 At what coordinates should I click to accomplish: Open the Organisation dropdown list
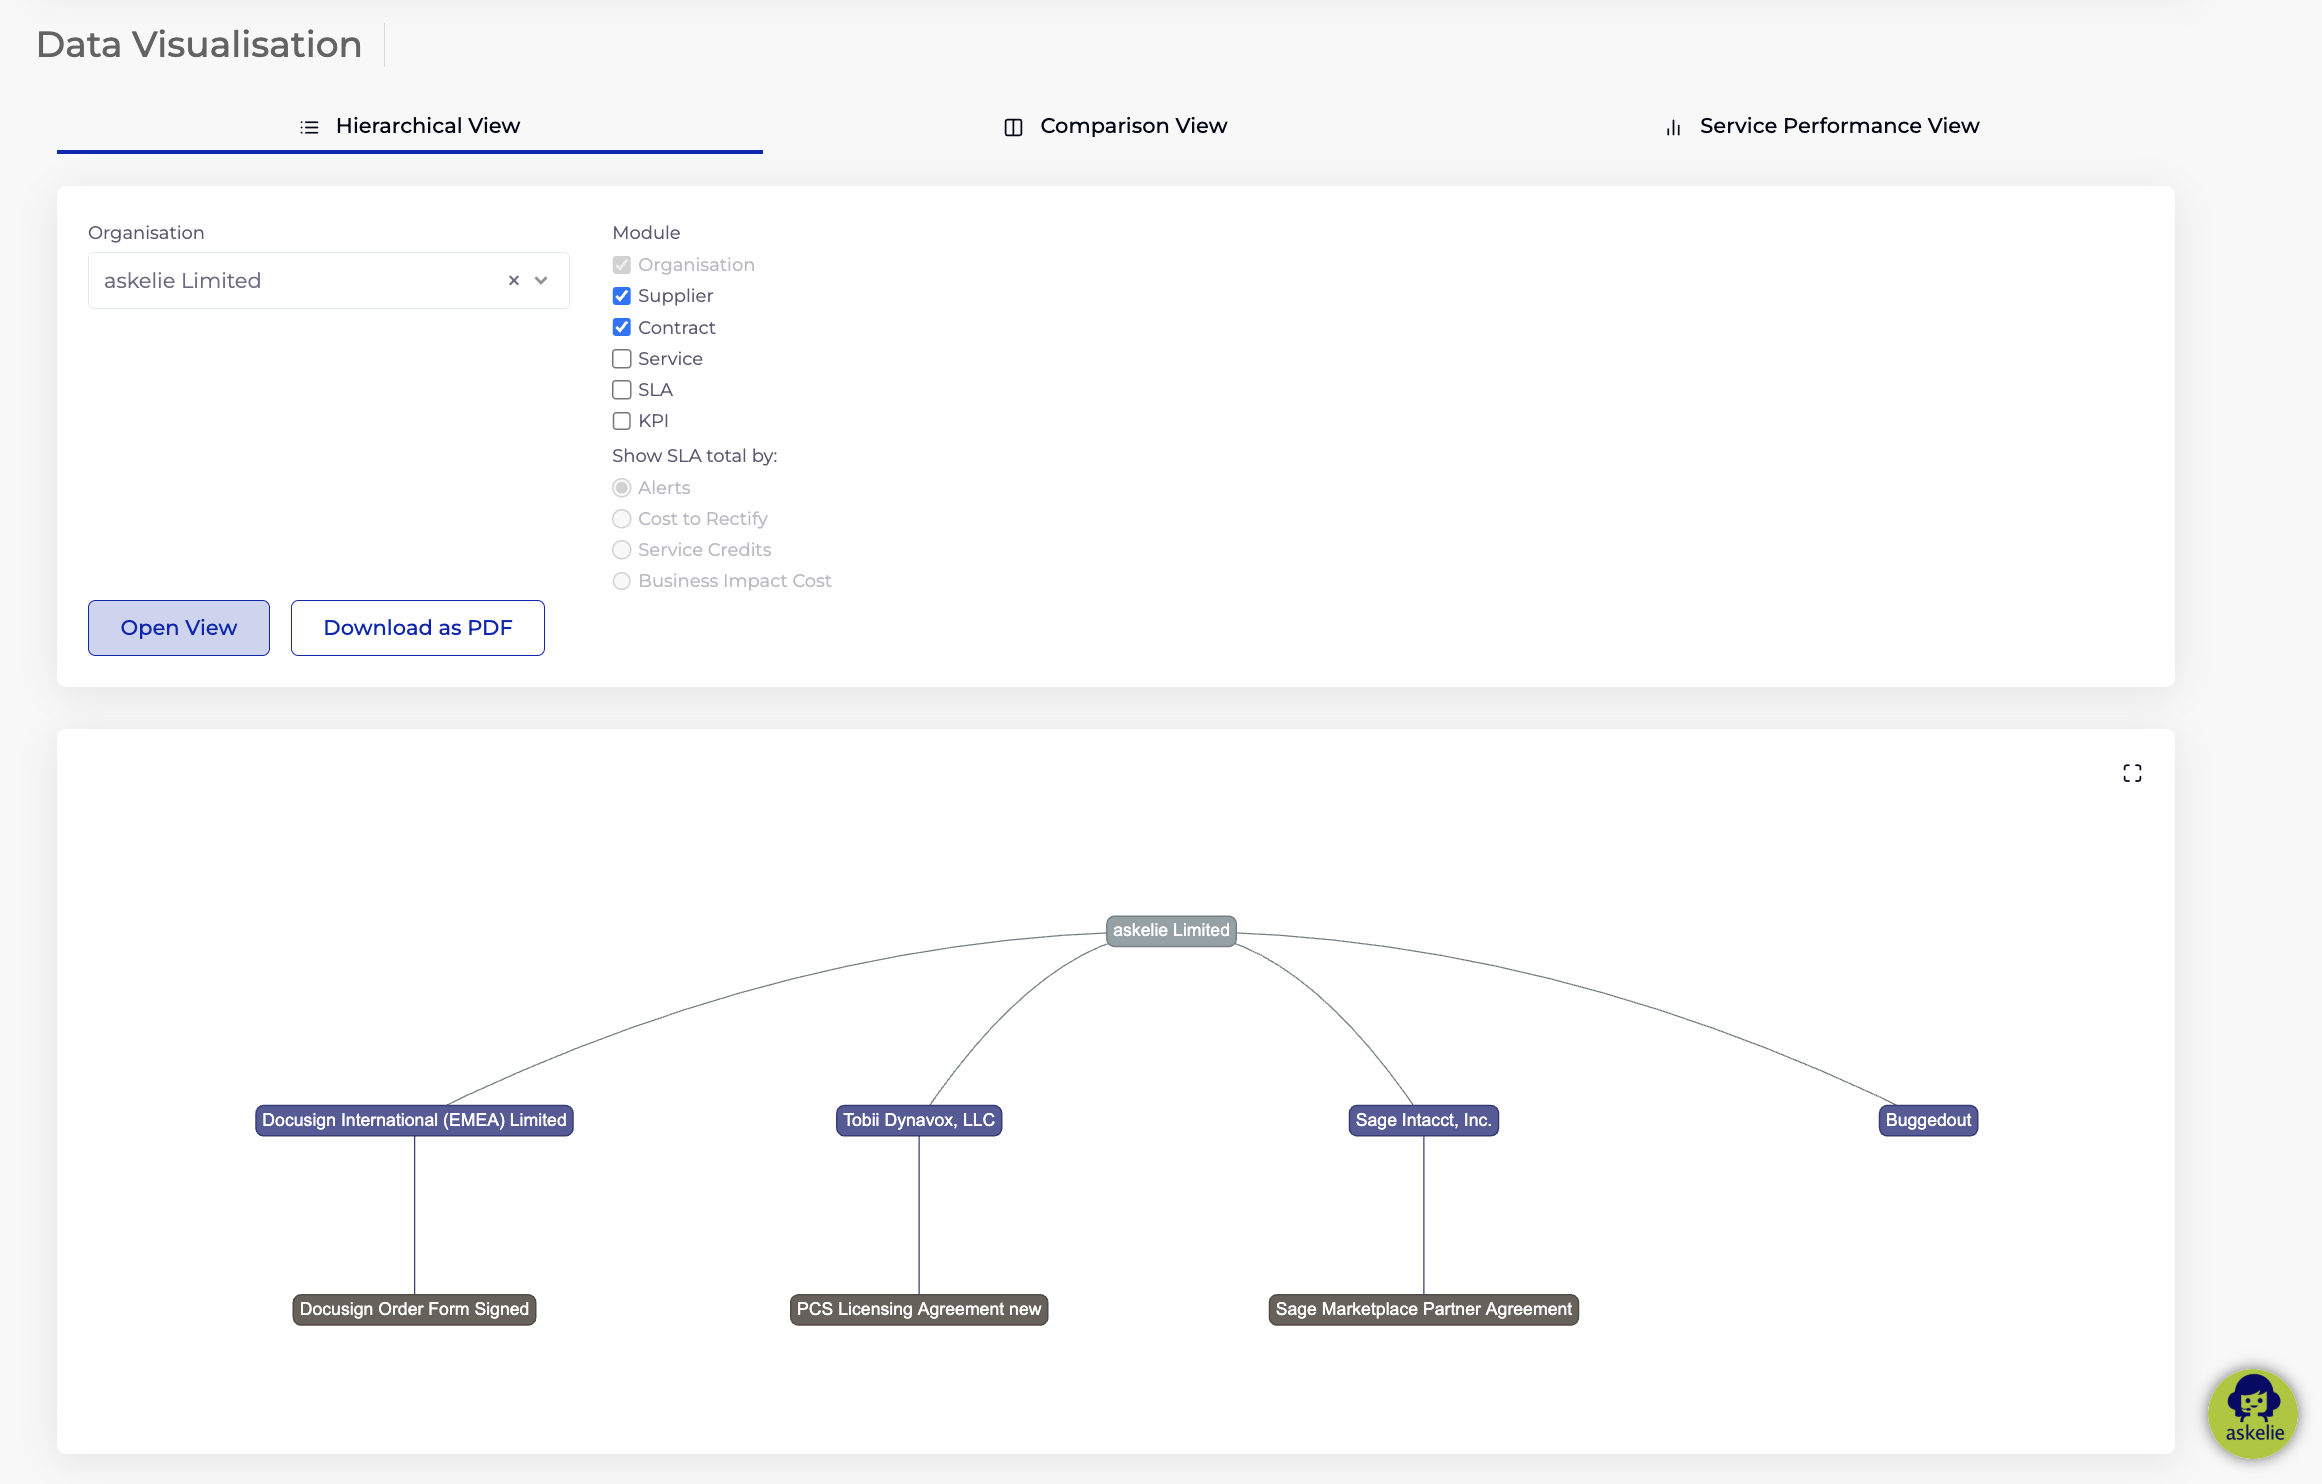click(x=541, y=281)
